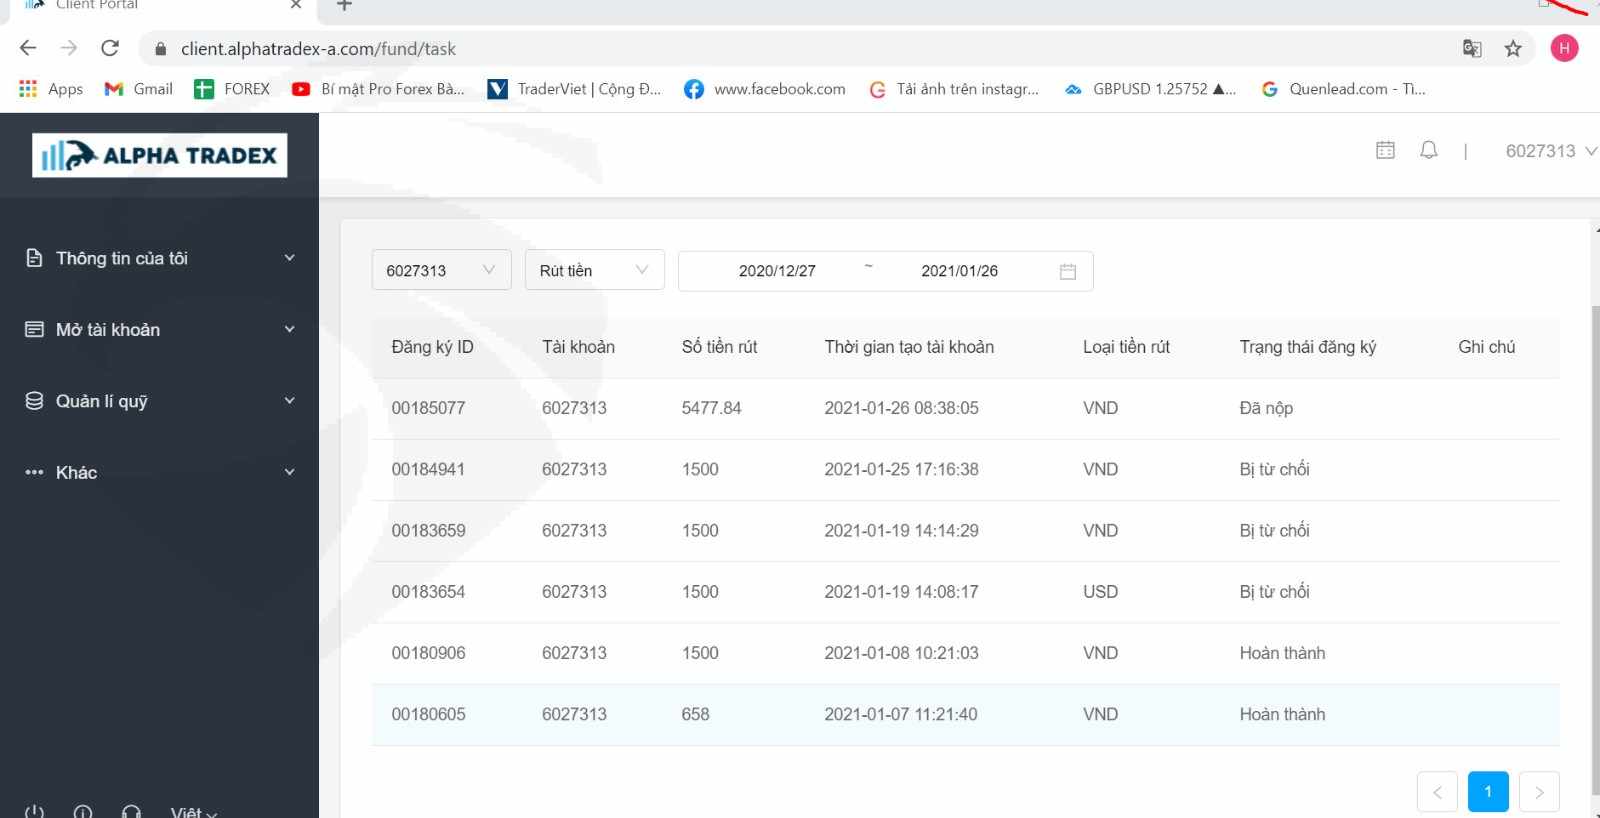Click the calendar icon in the header
The image size is (1600, 818).
[x=1385, y=150]
